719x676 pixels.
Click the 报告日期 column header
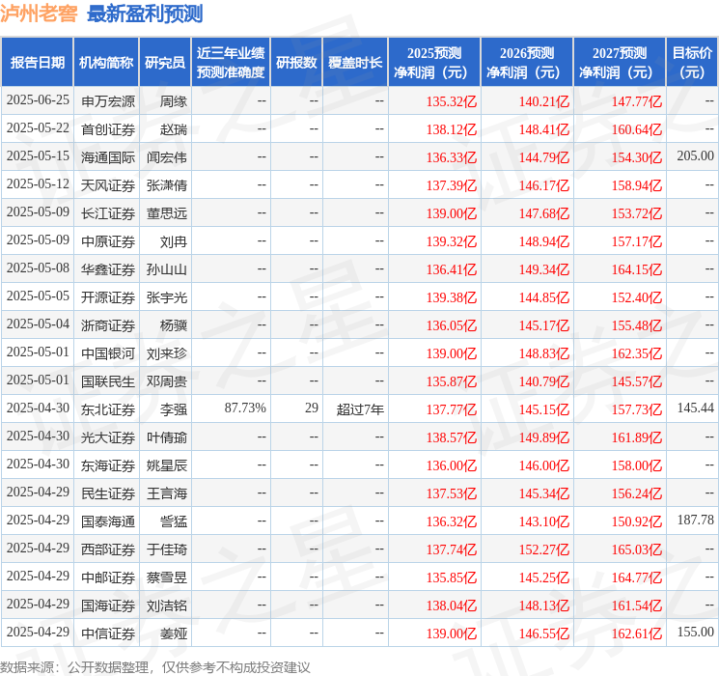tap(37, 62)
